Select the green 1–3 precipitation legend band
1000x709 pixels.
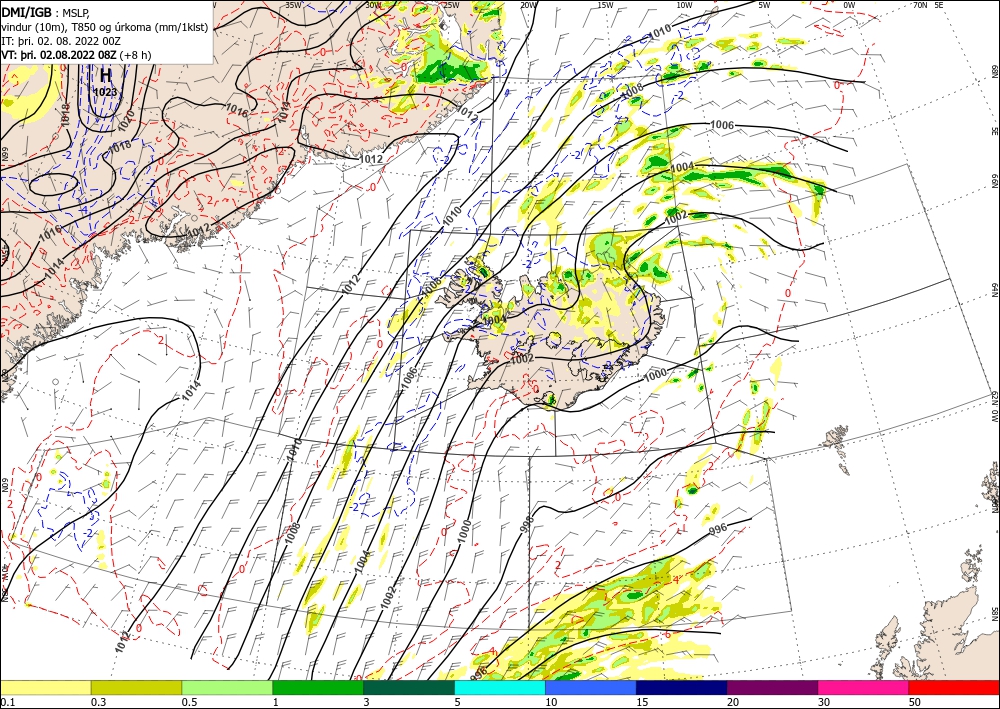[318, 687]
